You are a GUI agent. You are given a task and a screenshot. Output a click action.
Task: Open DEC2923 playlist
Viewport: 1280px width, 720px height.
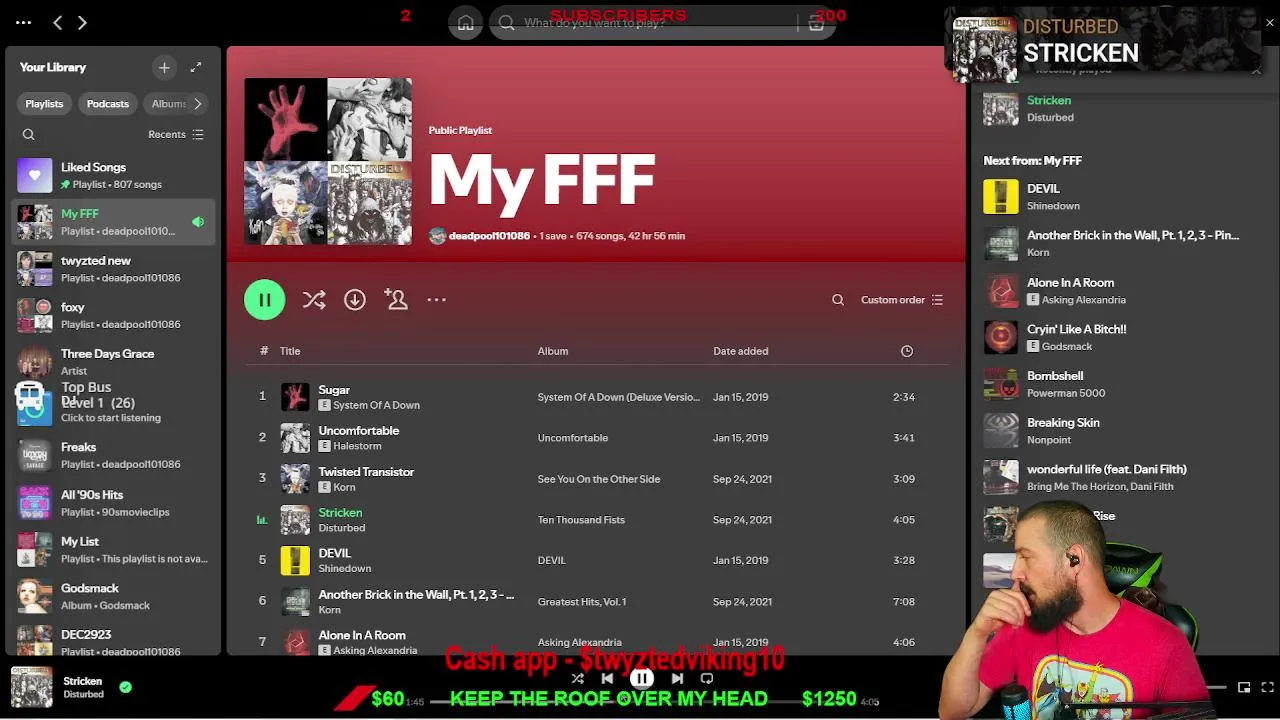[115, 642]
